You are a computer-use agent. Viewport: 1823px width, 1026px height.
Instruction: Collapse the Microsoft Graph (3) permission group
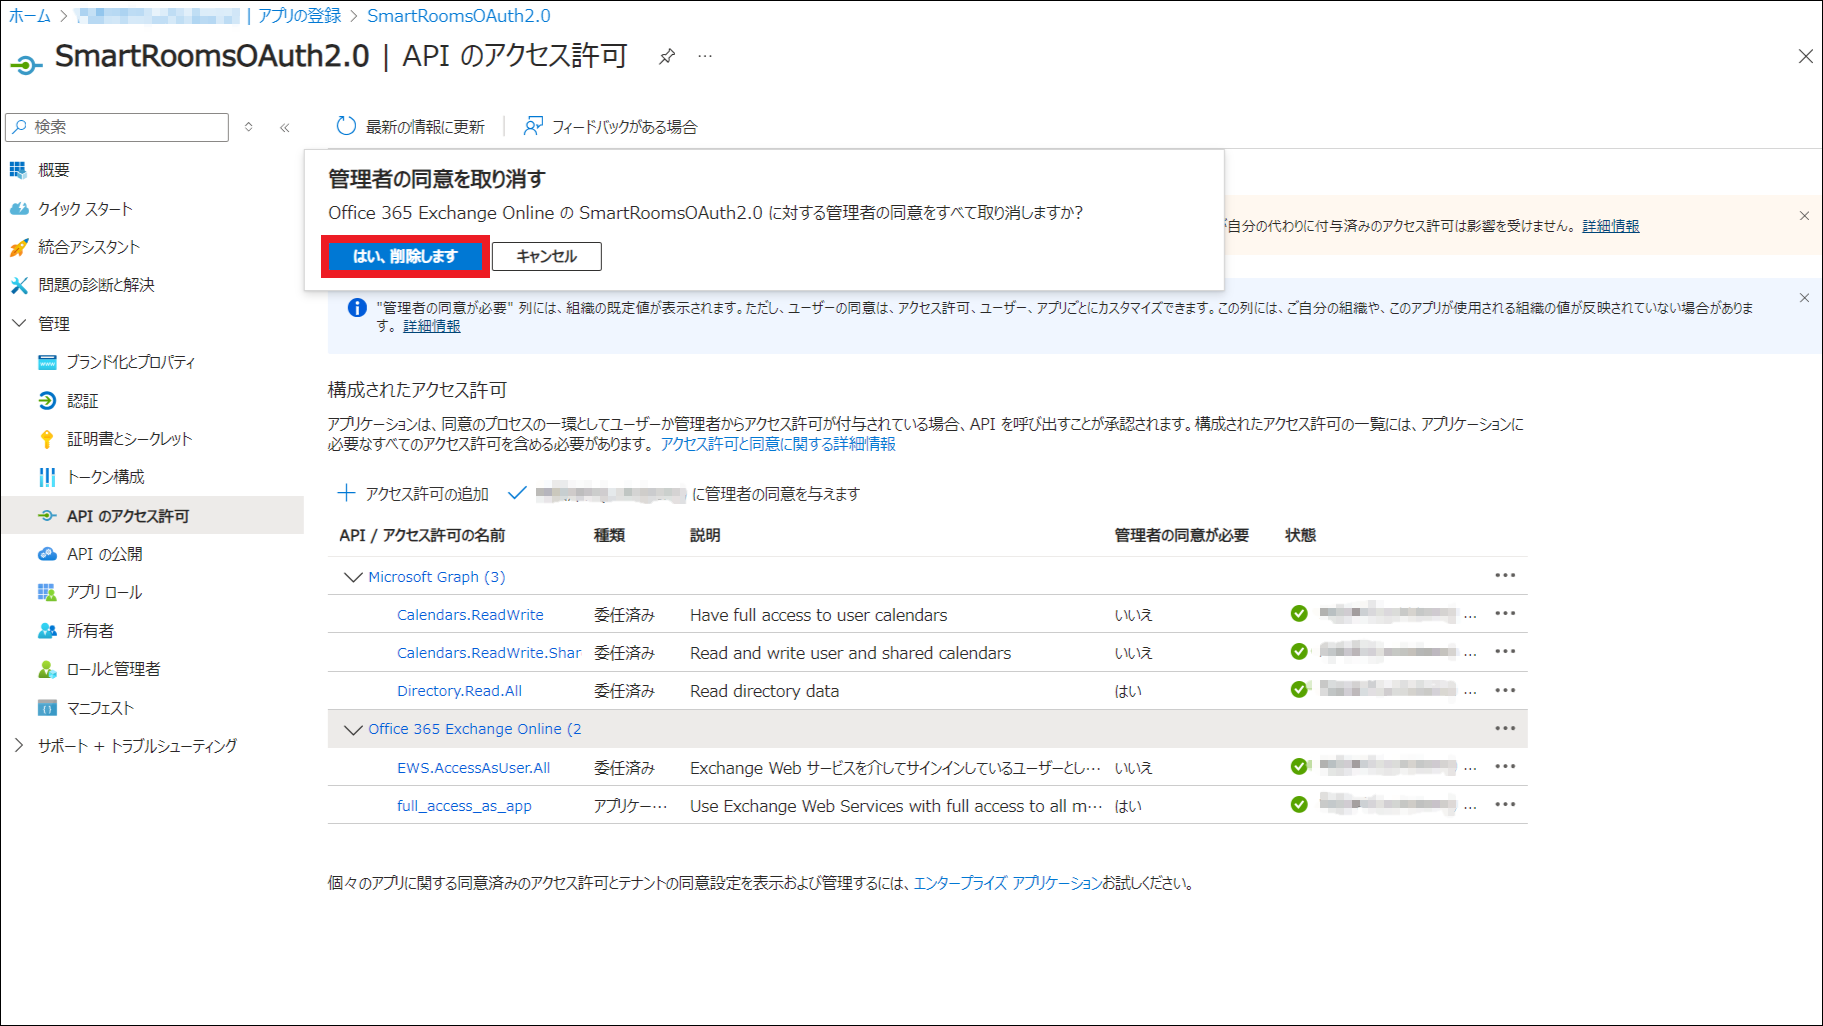(x=352, y=577)
